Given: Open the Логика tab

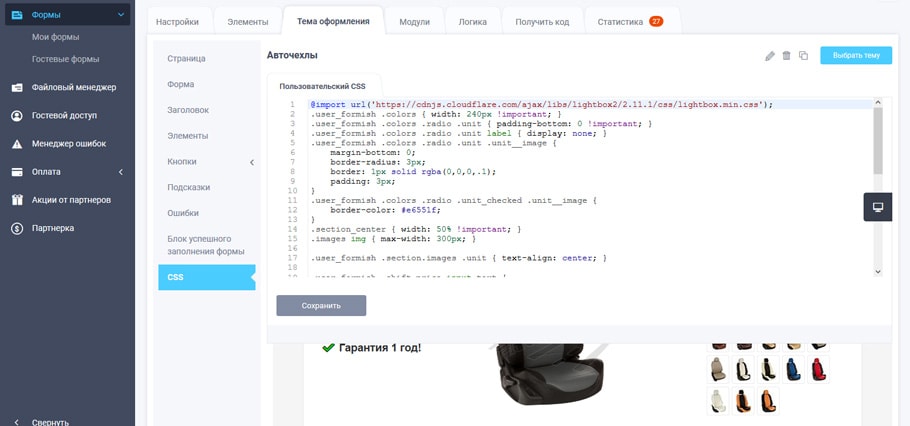Looking at the screenshot, I should 472,22.
